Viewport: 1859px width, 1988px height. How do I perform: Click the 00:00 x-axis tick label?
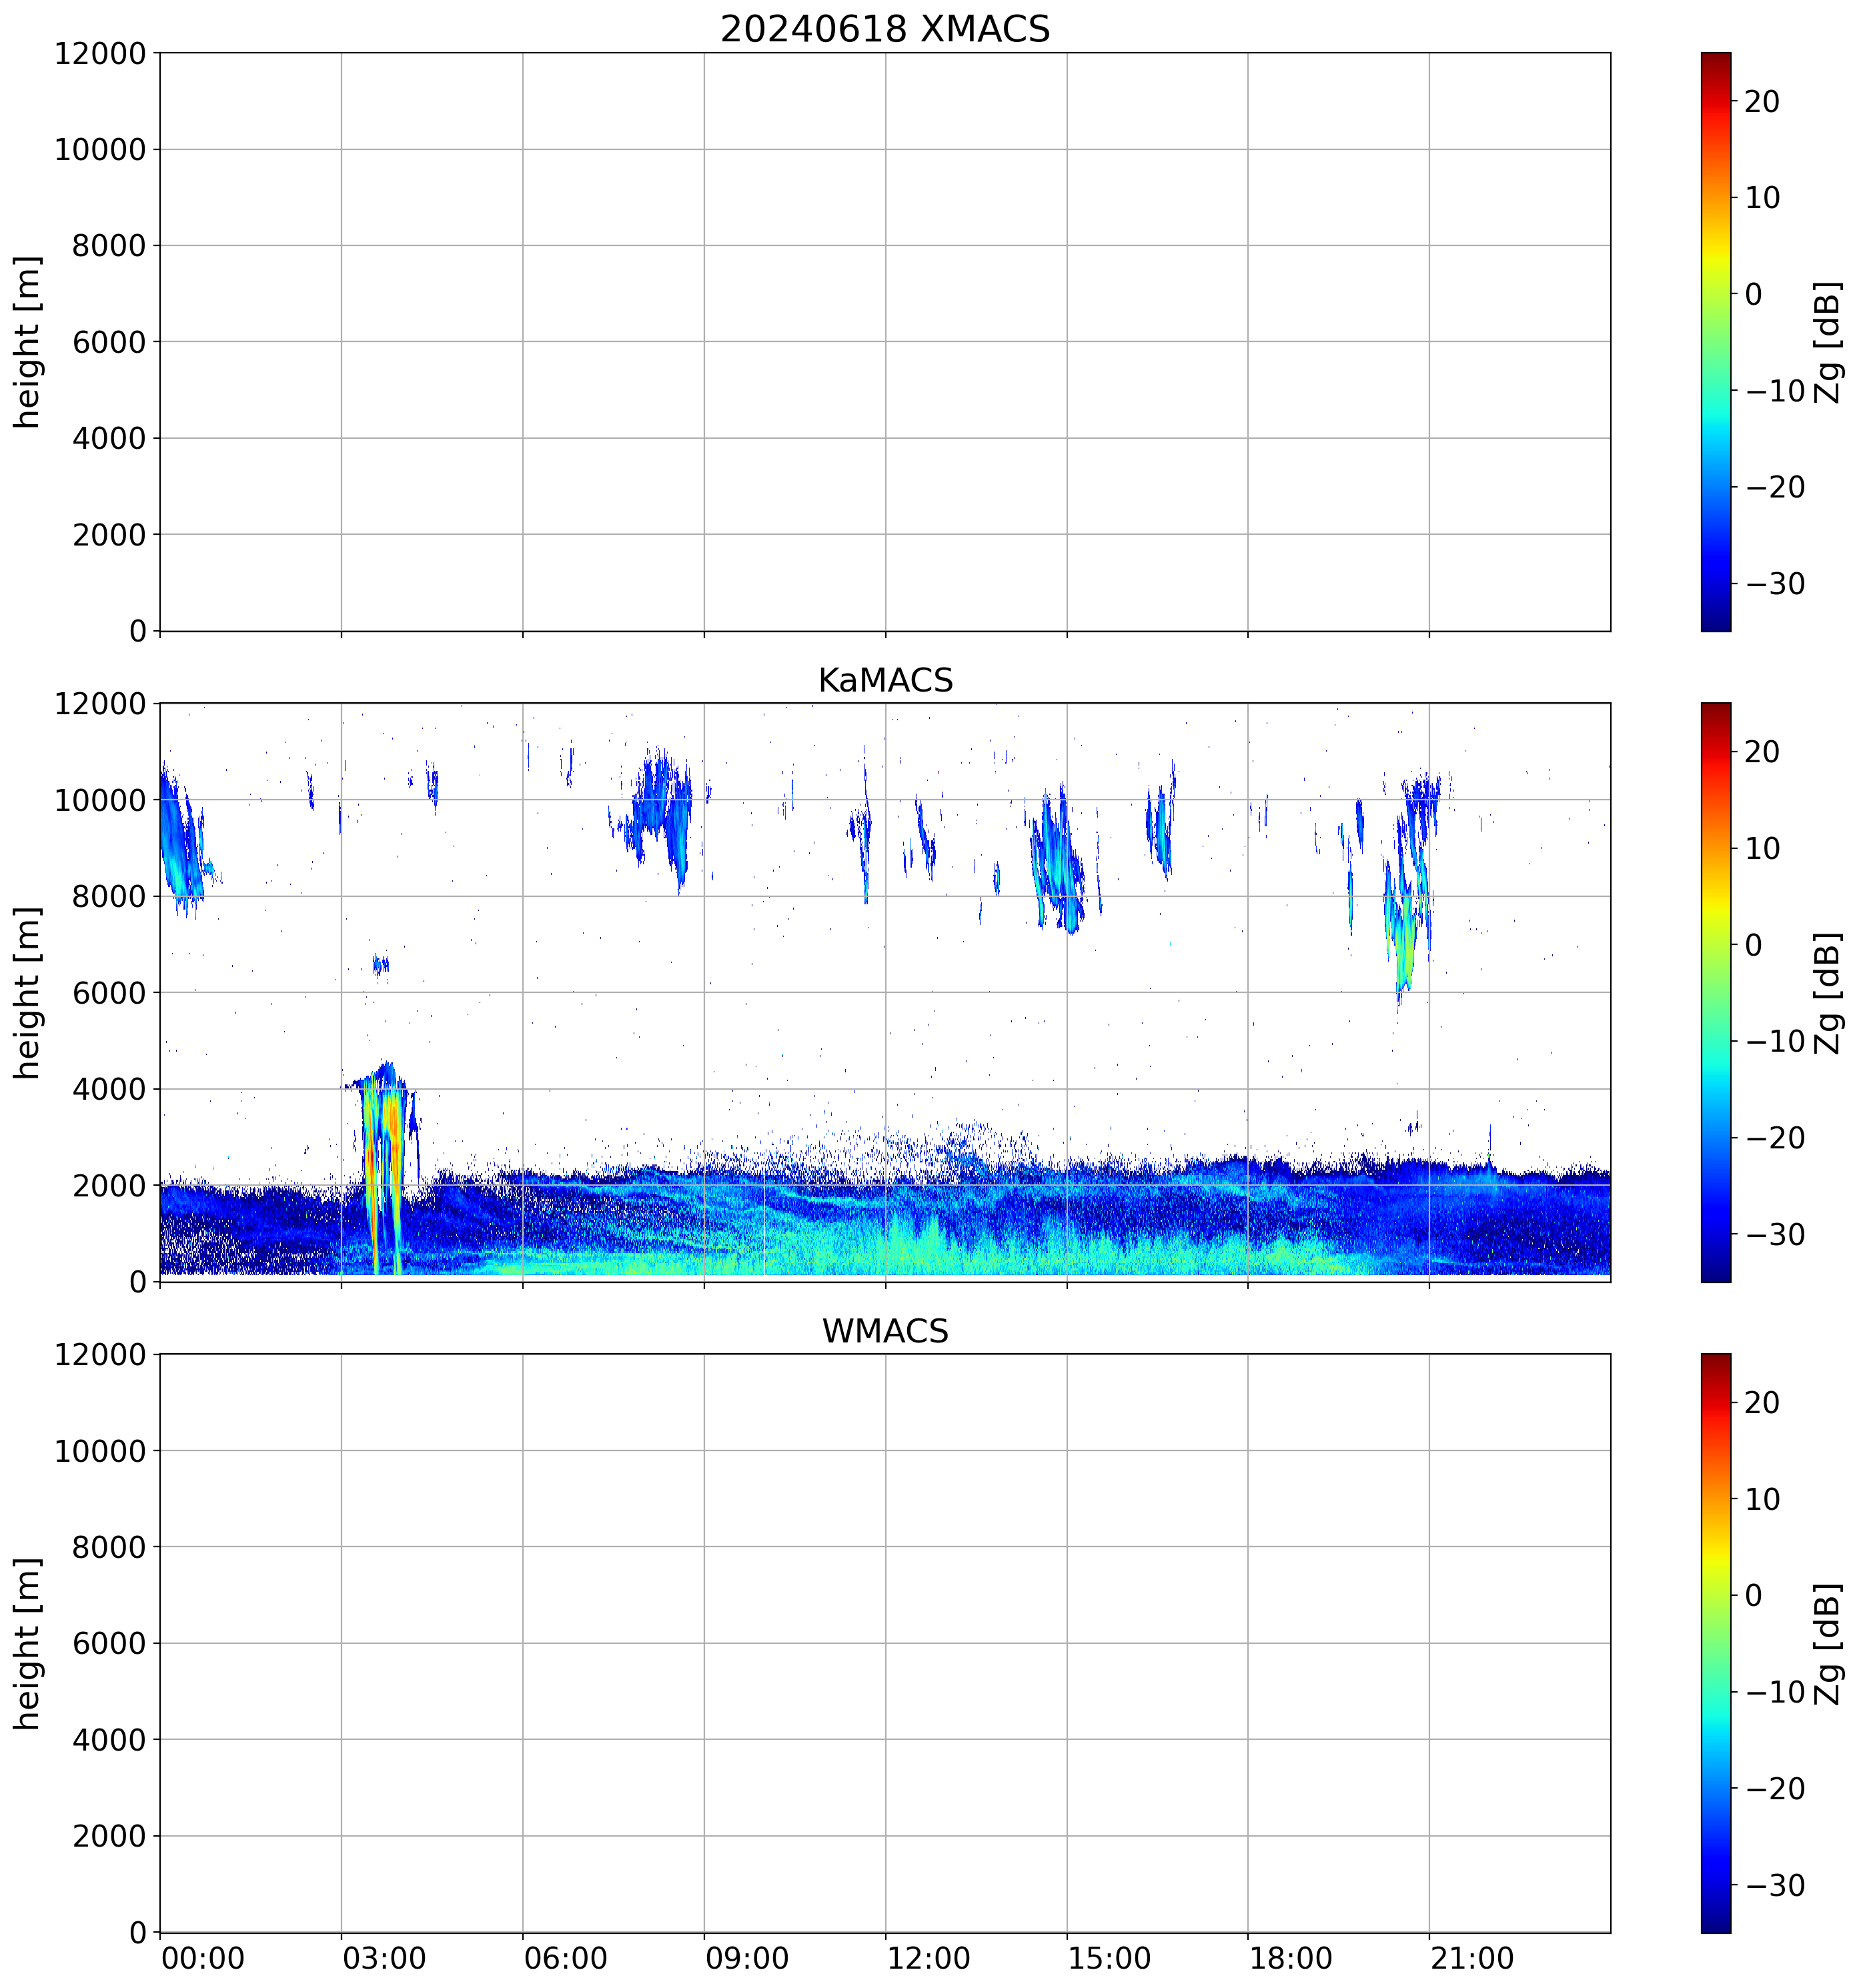203,1957
